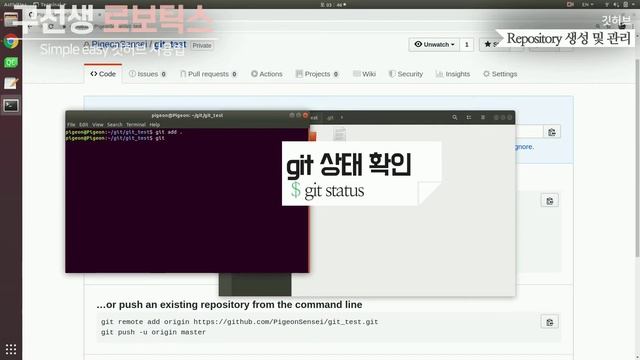Open the file manager hamburger menu
Image resolution: width=640 pixels, height=360 pixels.
point(483,118)
